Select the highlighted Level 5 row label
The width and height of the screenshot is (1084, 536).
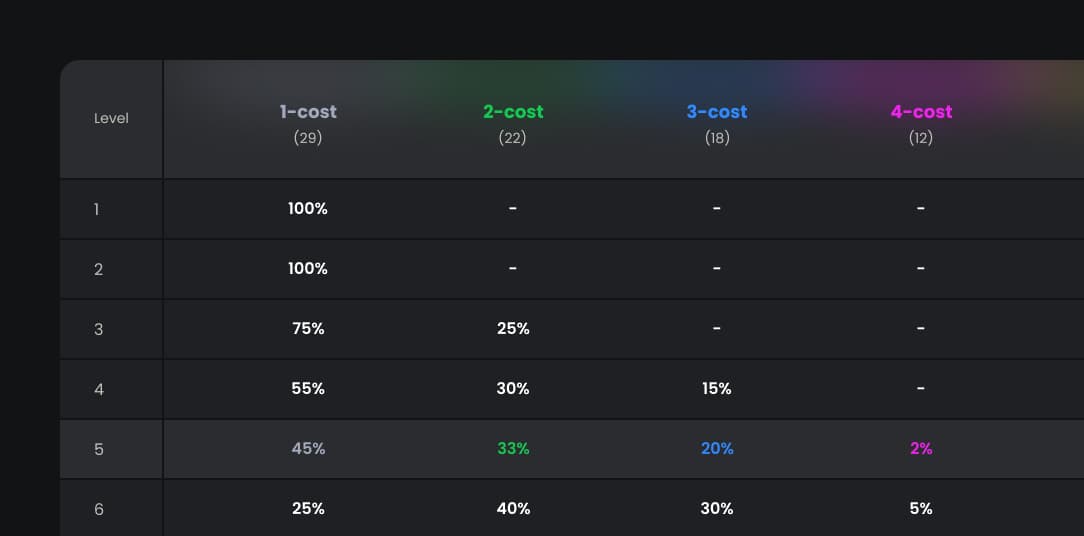pyautogui.click(x=98, y=450)
